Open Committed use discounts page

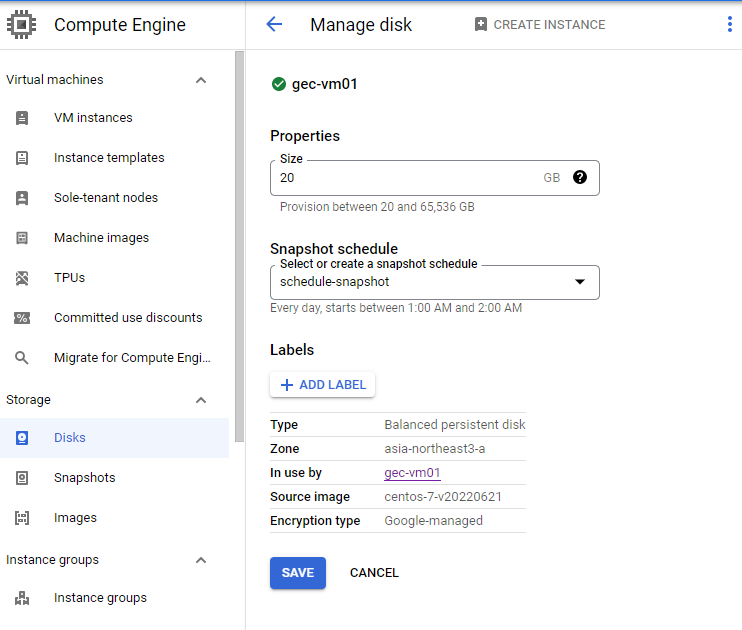[x=115, y=318]
